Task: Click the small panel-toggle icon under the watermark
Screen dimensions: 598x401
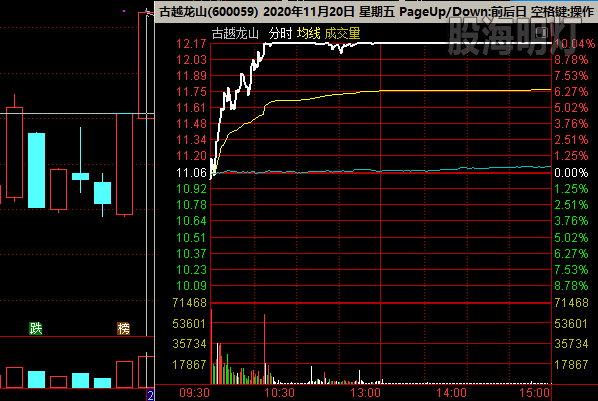Action: (543, 33)
